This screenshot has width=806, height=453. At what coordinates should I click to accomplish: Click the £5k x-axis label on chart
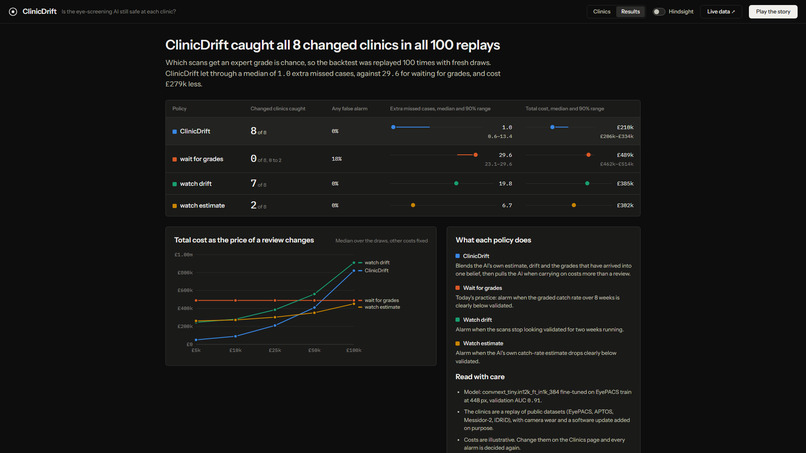(x=196, y=351)
